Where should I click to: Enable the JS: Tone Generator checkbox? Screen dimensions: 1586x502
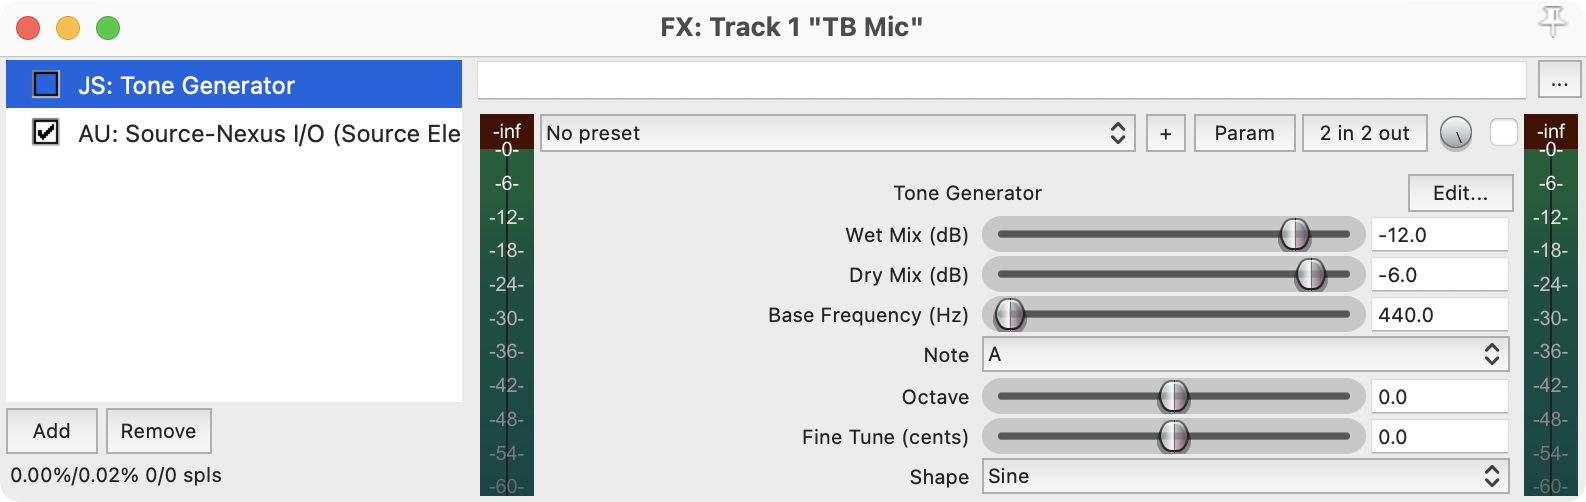46,85
